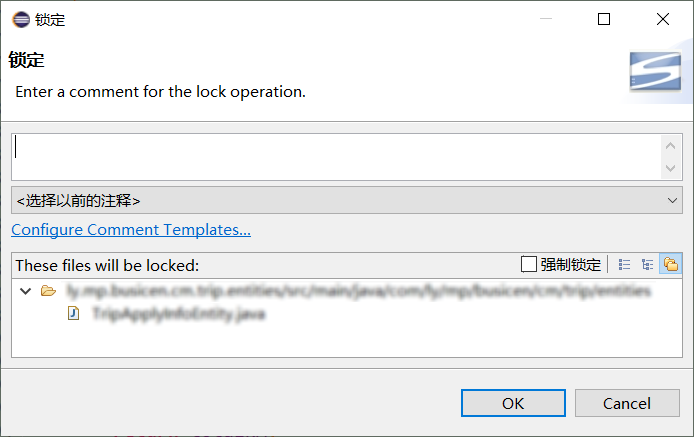Focus the lock comment text area
694x437 pixels.
(336, 157)
